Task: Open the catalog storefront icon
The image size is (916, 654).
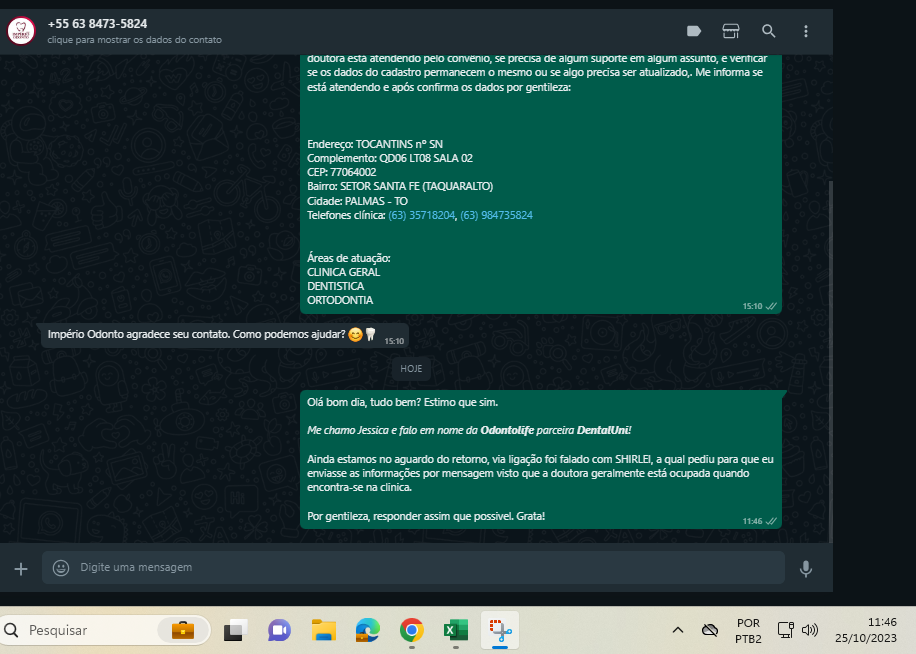Action: click(x=731, y=31)
